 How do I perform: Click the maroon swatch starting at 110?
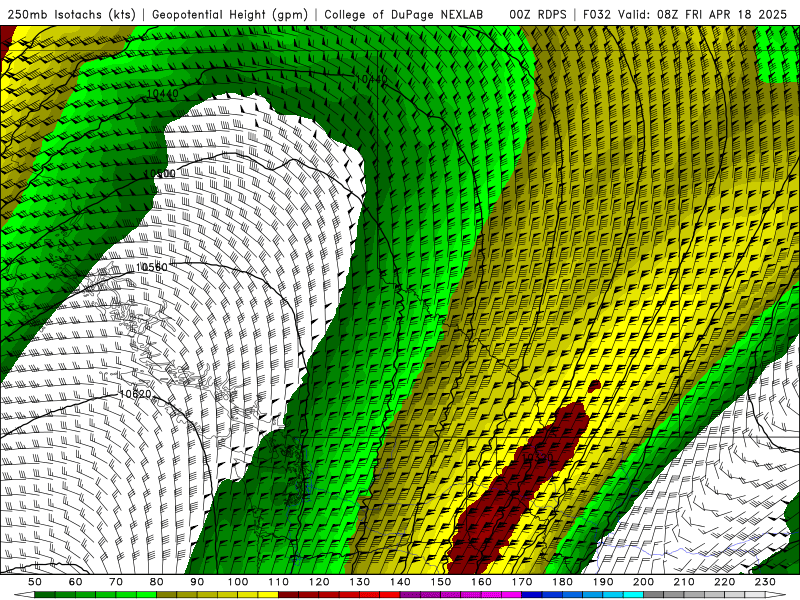[289, 595]
